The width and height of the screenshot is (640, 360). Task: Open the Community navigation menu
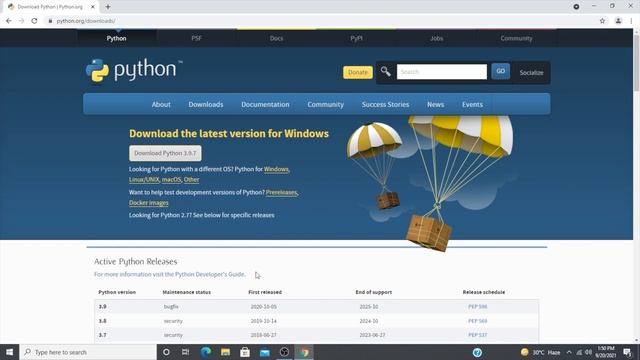[326, 104]
